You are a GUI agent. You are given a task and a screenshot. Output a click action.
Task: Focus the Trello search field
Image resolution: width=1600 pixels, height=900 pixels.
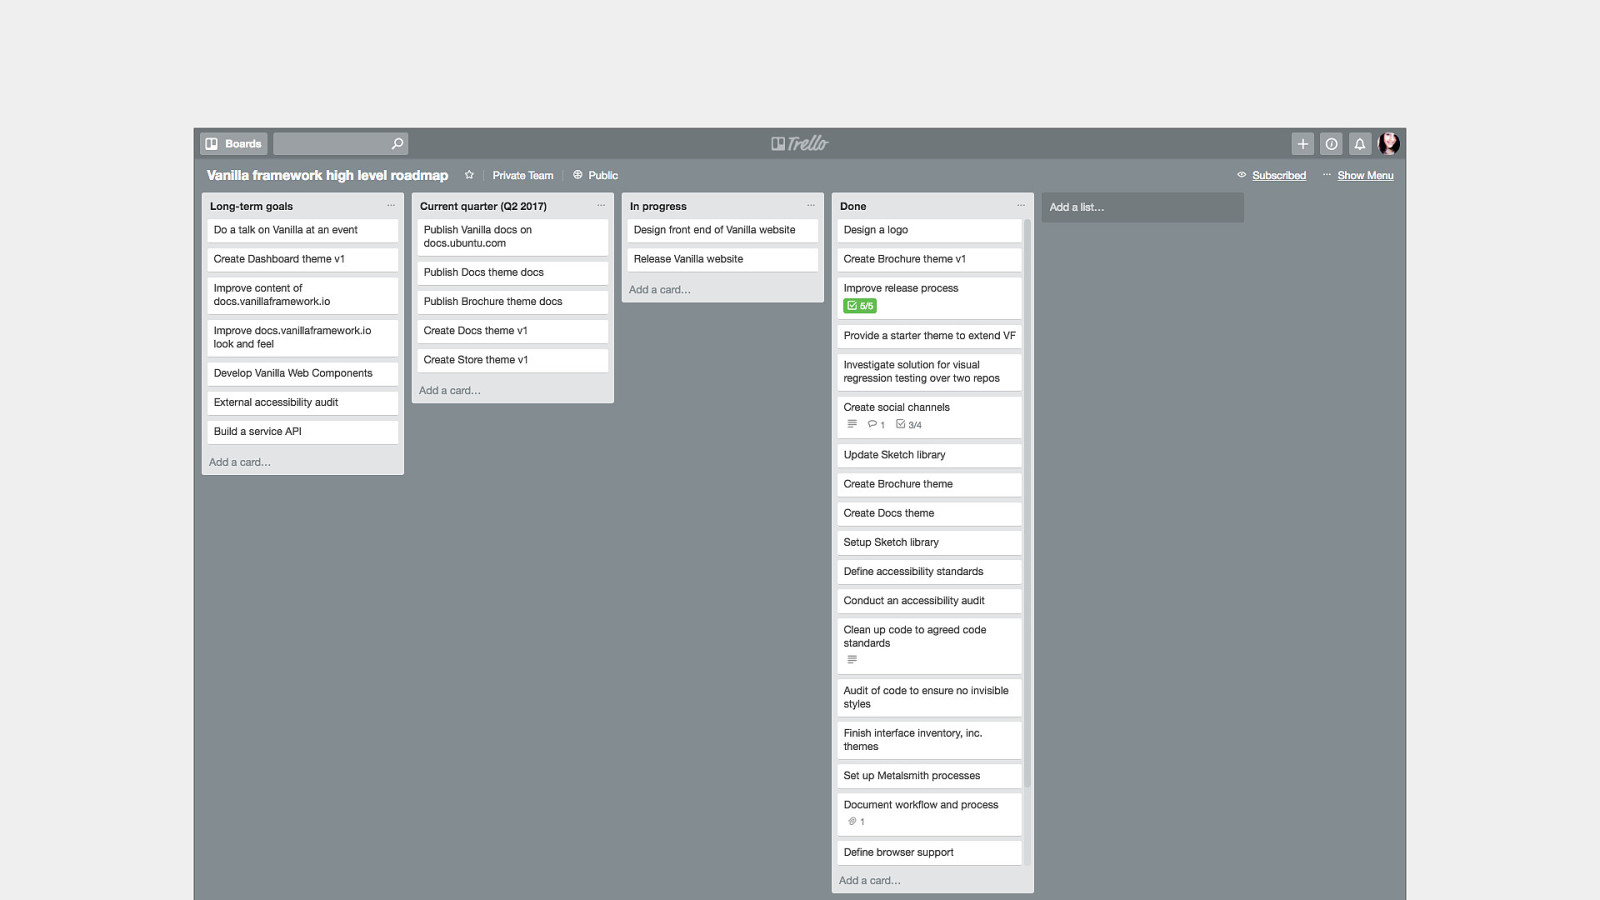341,144
